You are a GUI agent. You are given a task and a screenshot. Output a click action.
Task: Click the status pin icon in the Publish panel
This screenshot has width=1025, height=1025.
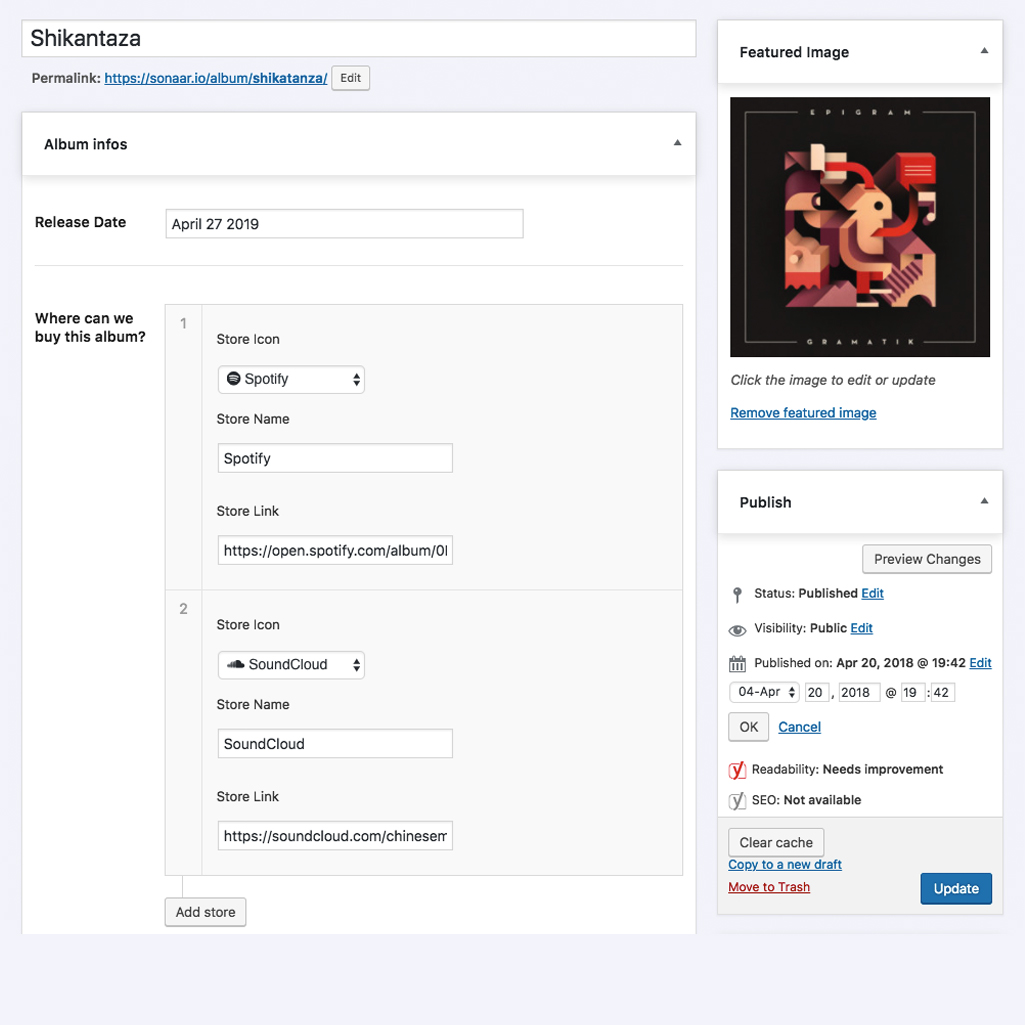point(737,593)
